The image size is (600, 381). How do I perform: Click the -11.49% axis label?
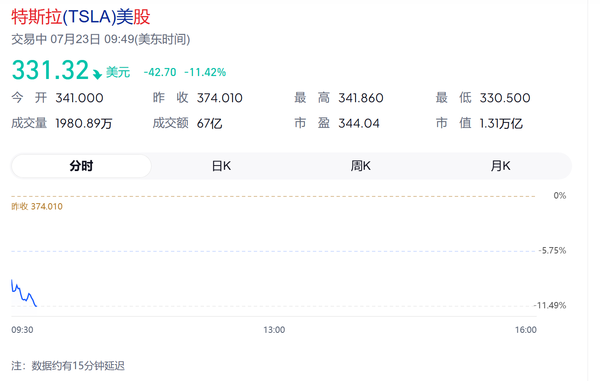(x=550, y=306)
